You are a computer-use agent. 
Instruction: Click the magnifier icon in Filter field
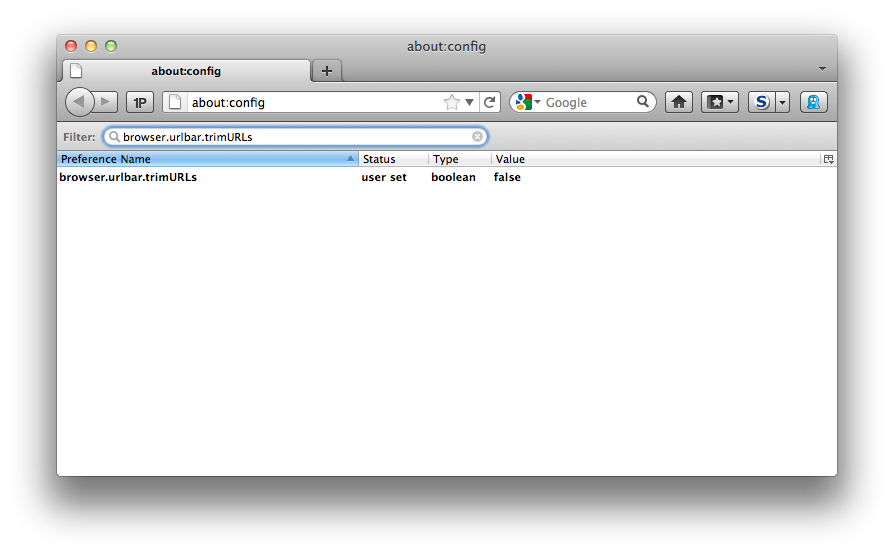(114, 136)
